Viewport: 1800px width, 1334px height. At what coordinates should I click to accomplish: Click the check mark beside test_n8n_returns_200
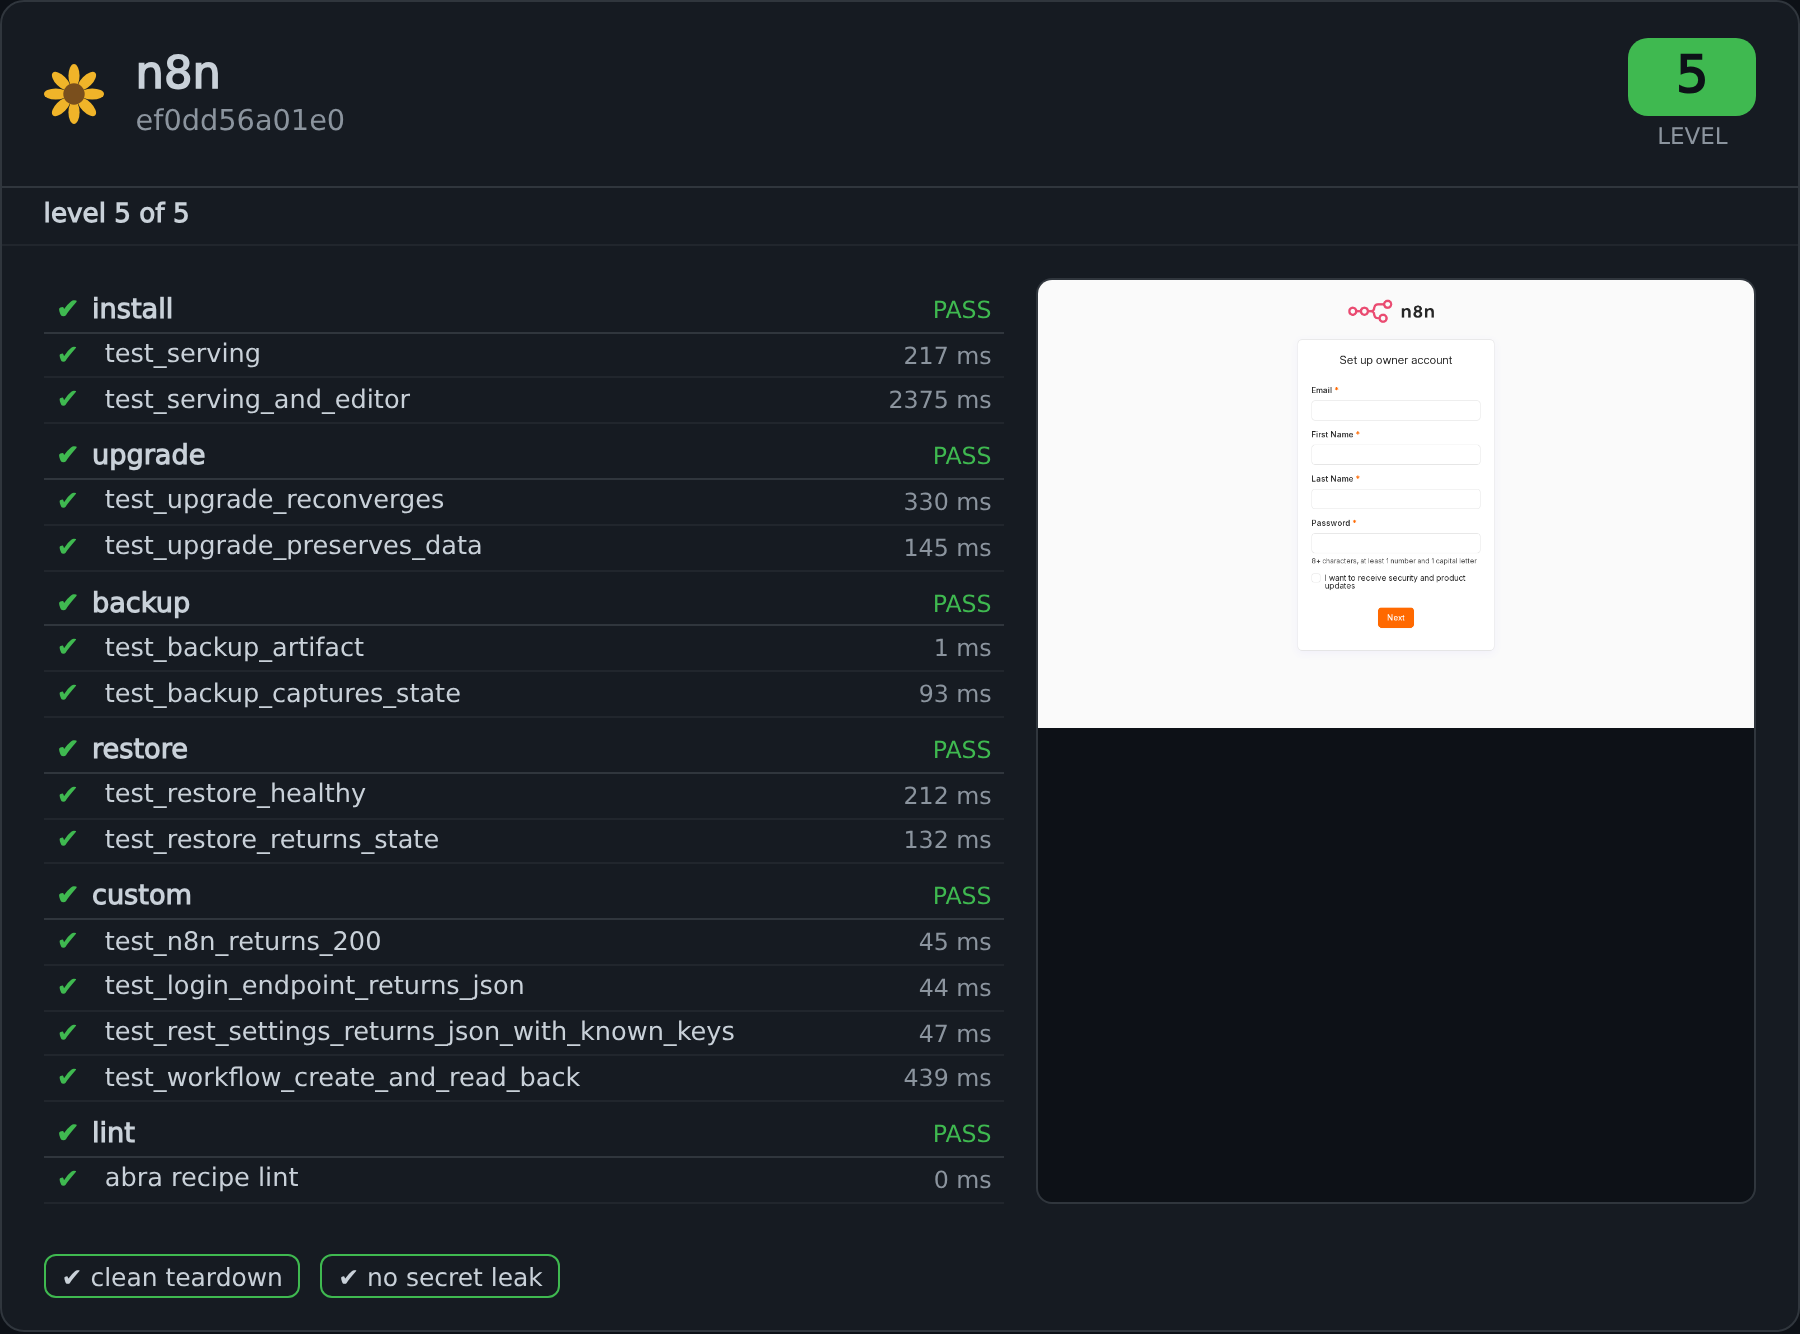[67, 941]
